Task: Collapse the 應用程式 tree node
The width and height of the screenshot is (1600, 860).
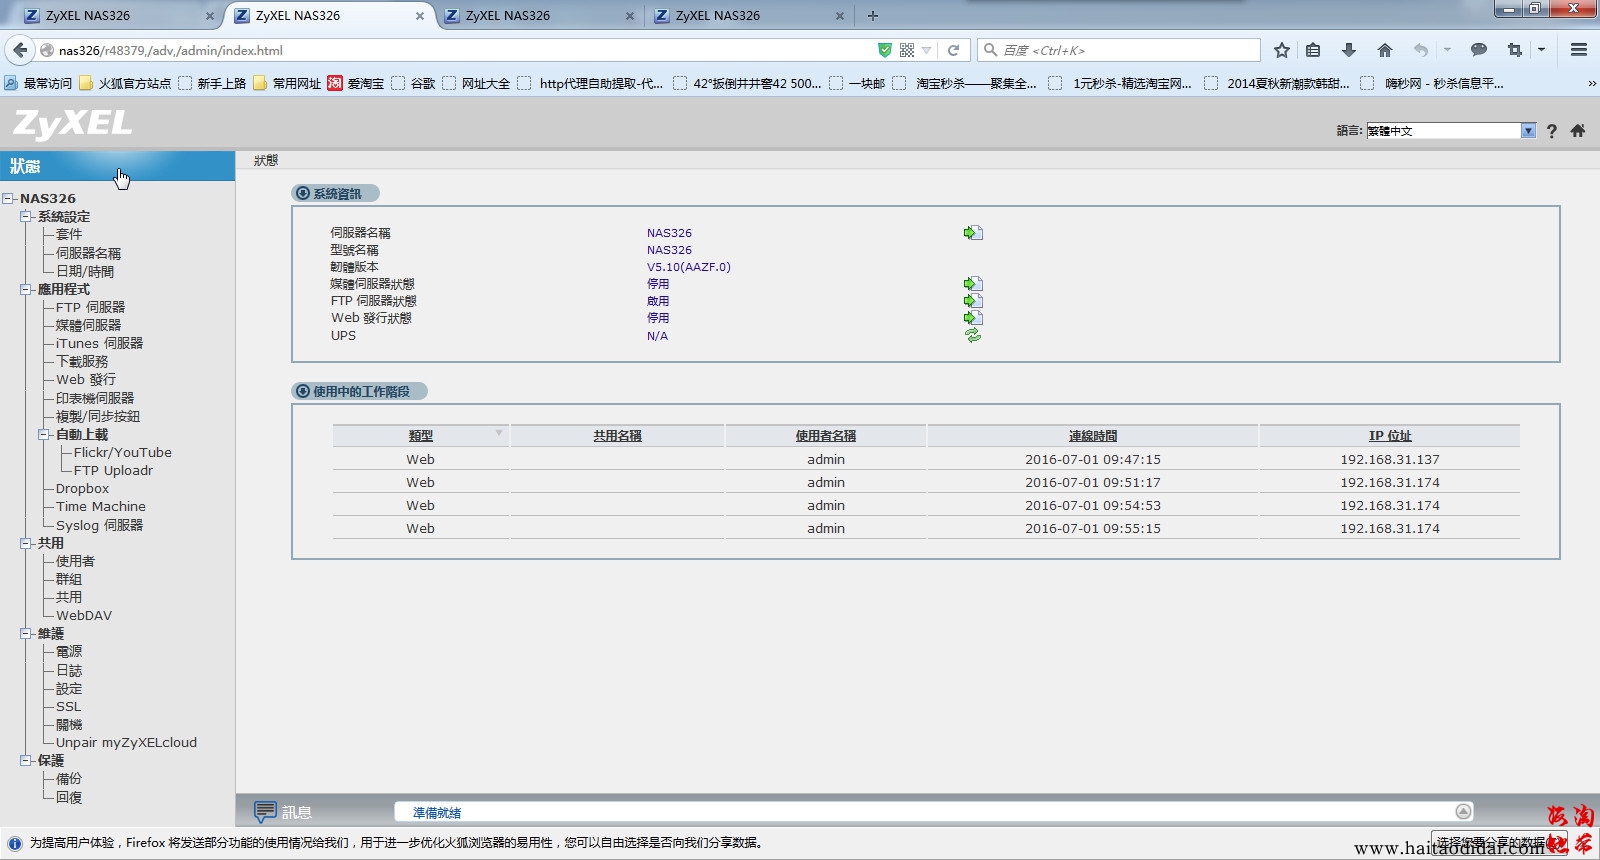Action: coord(26,289)
